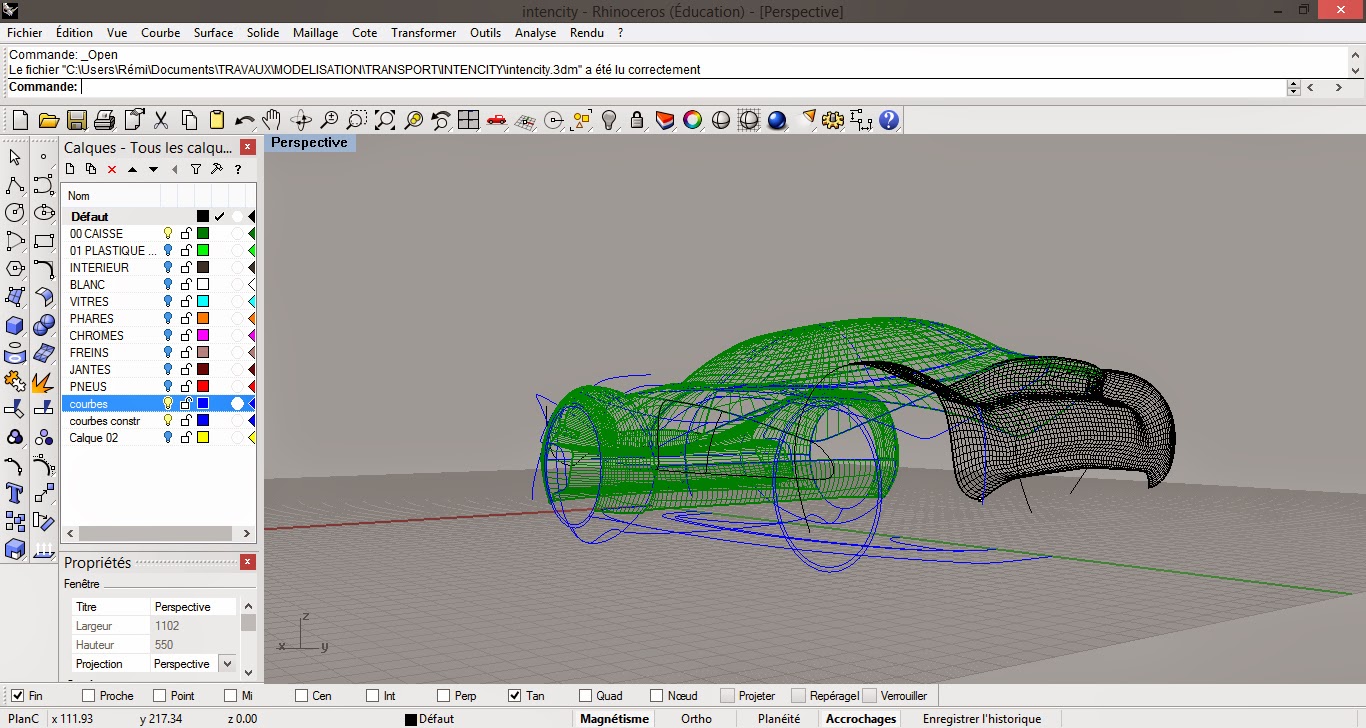Click properties panel scroll down arrow
The image size is (1366, 728).
pyautogui.click(x=248, y=672)
